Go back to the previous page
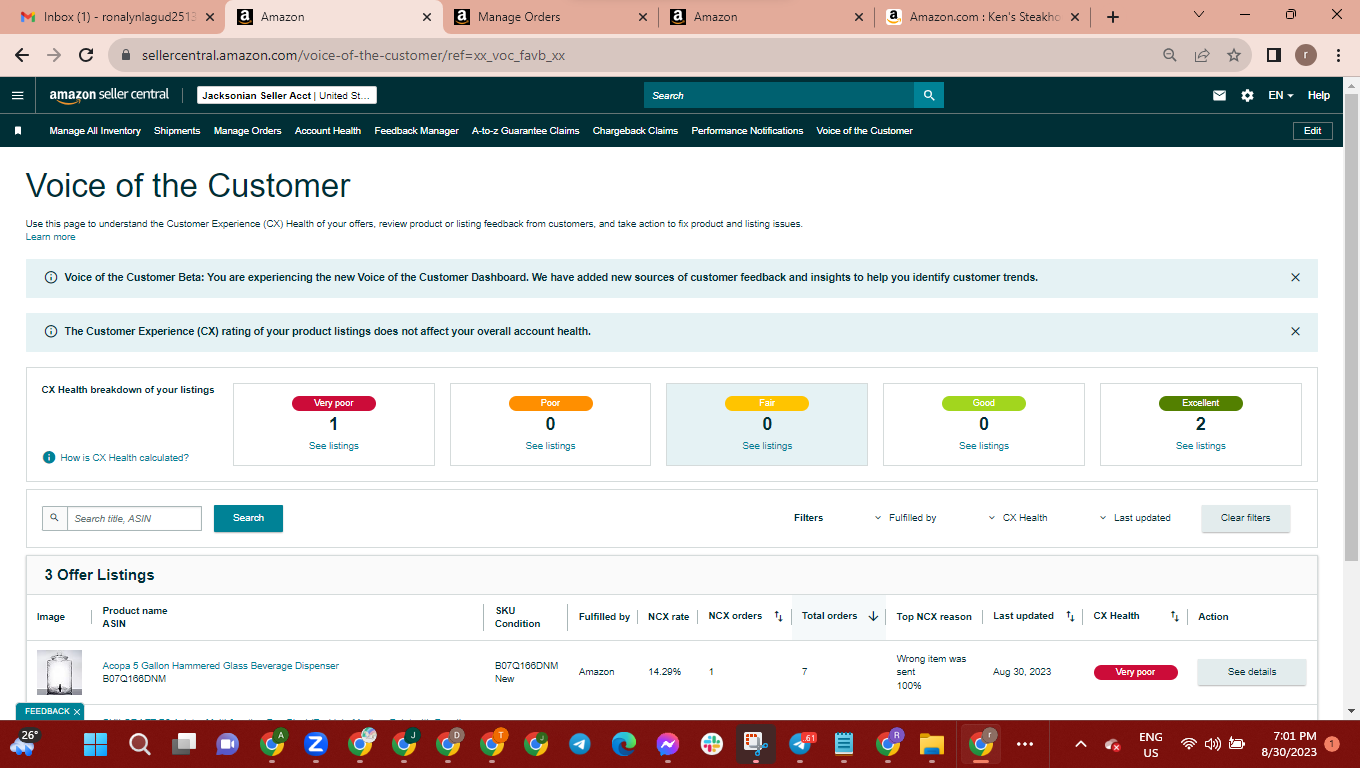The height and width of the screenshot is (768, 1360). (22, 56)
